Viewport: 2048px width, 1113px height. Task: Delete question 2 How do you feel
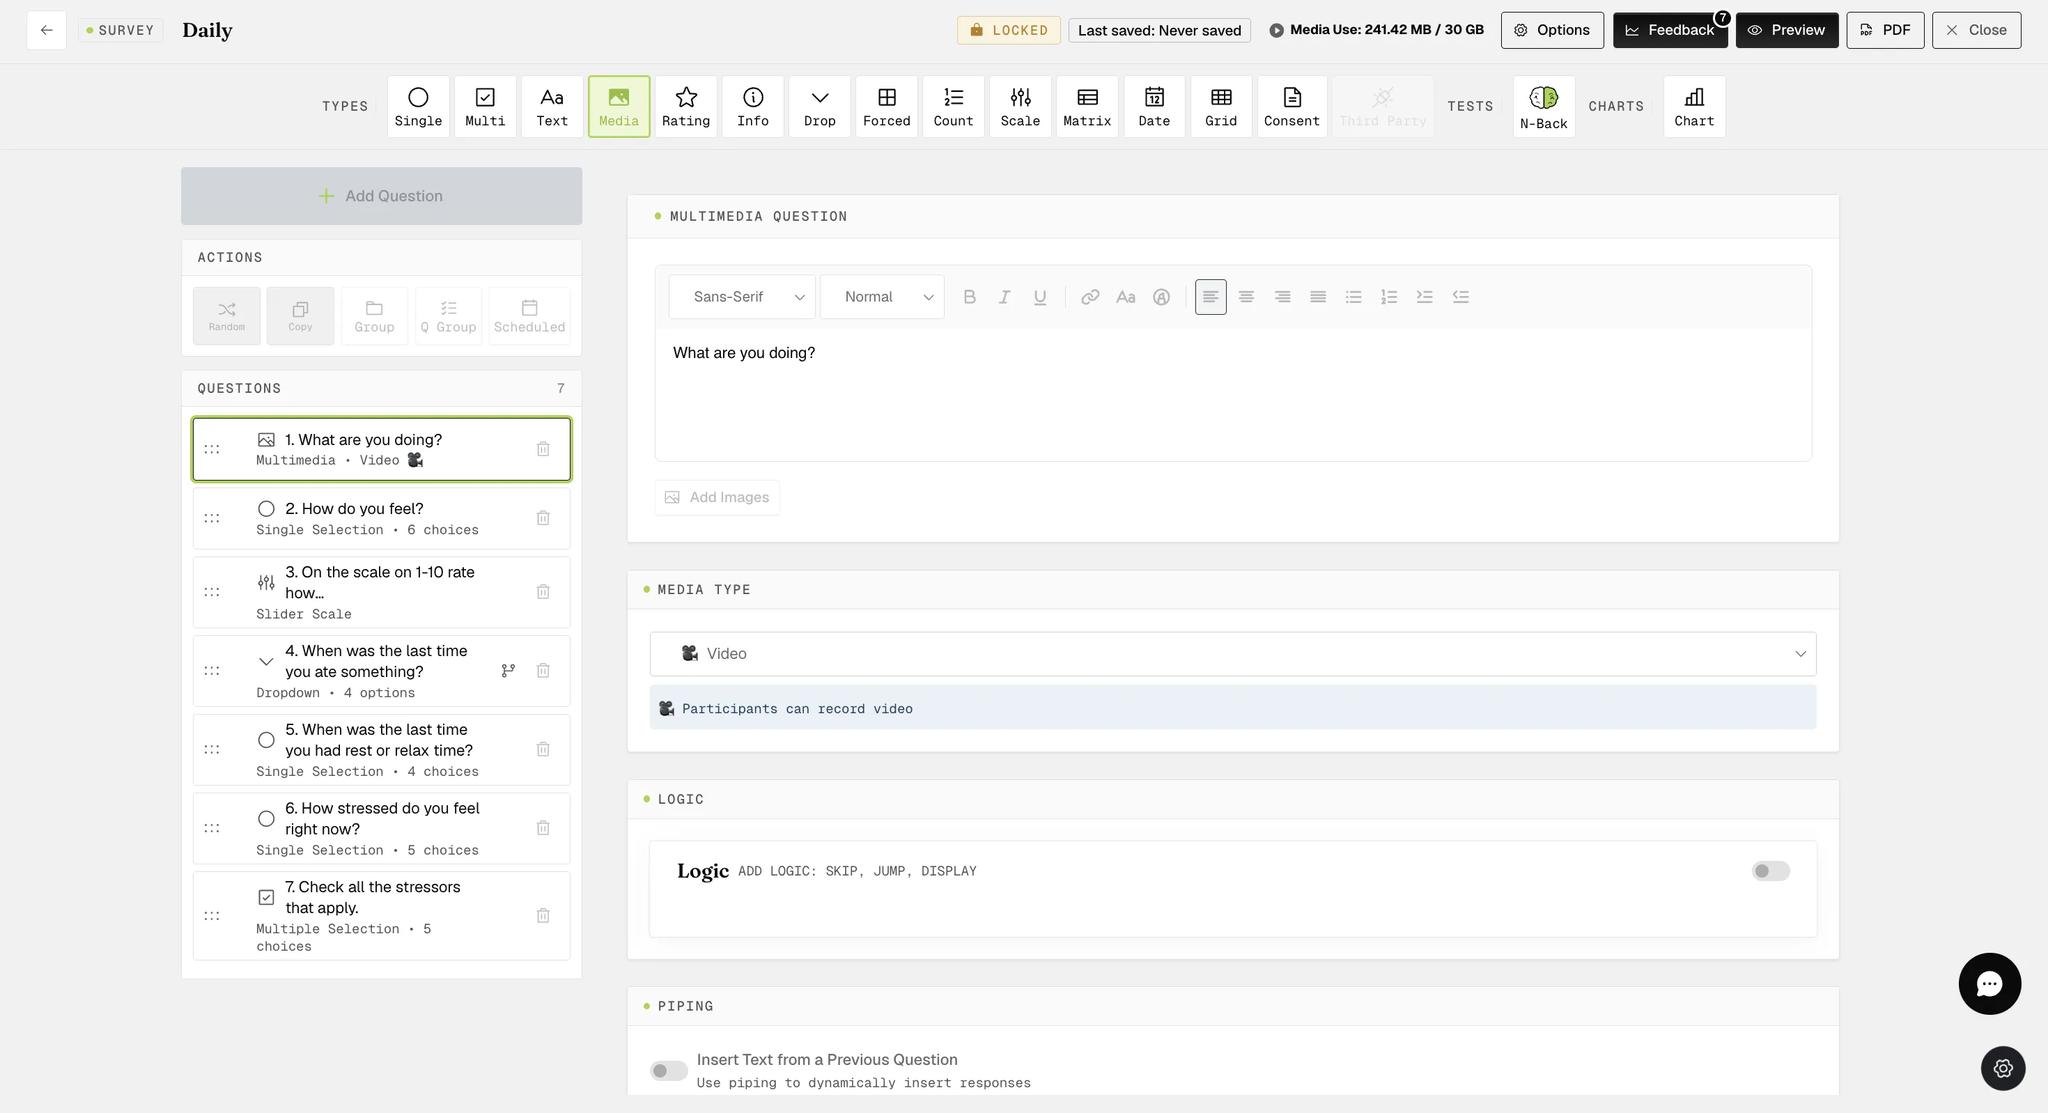tap(543, 518)
